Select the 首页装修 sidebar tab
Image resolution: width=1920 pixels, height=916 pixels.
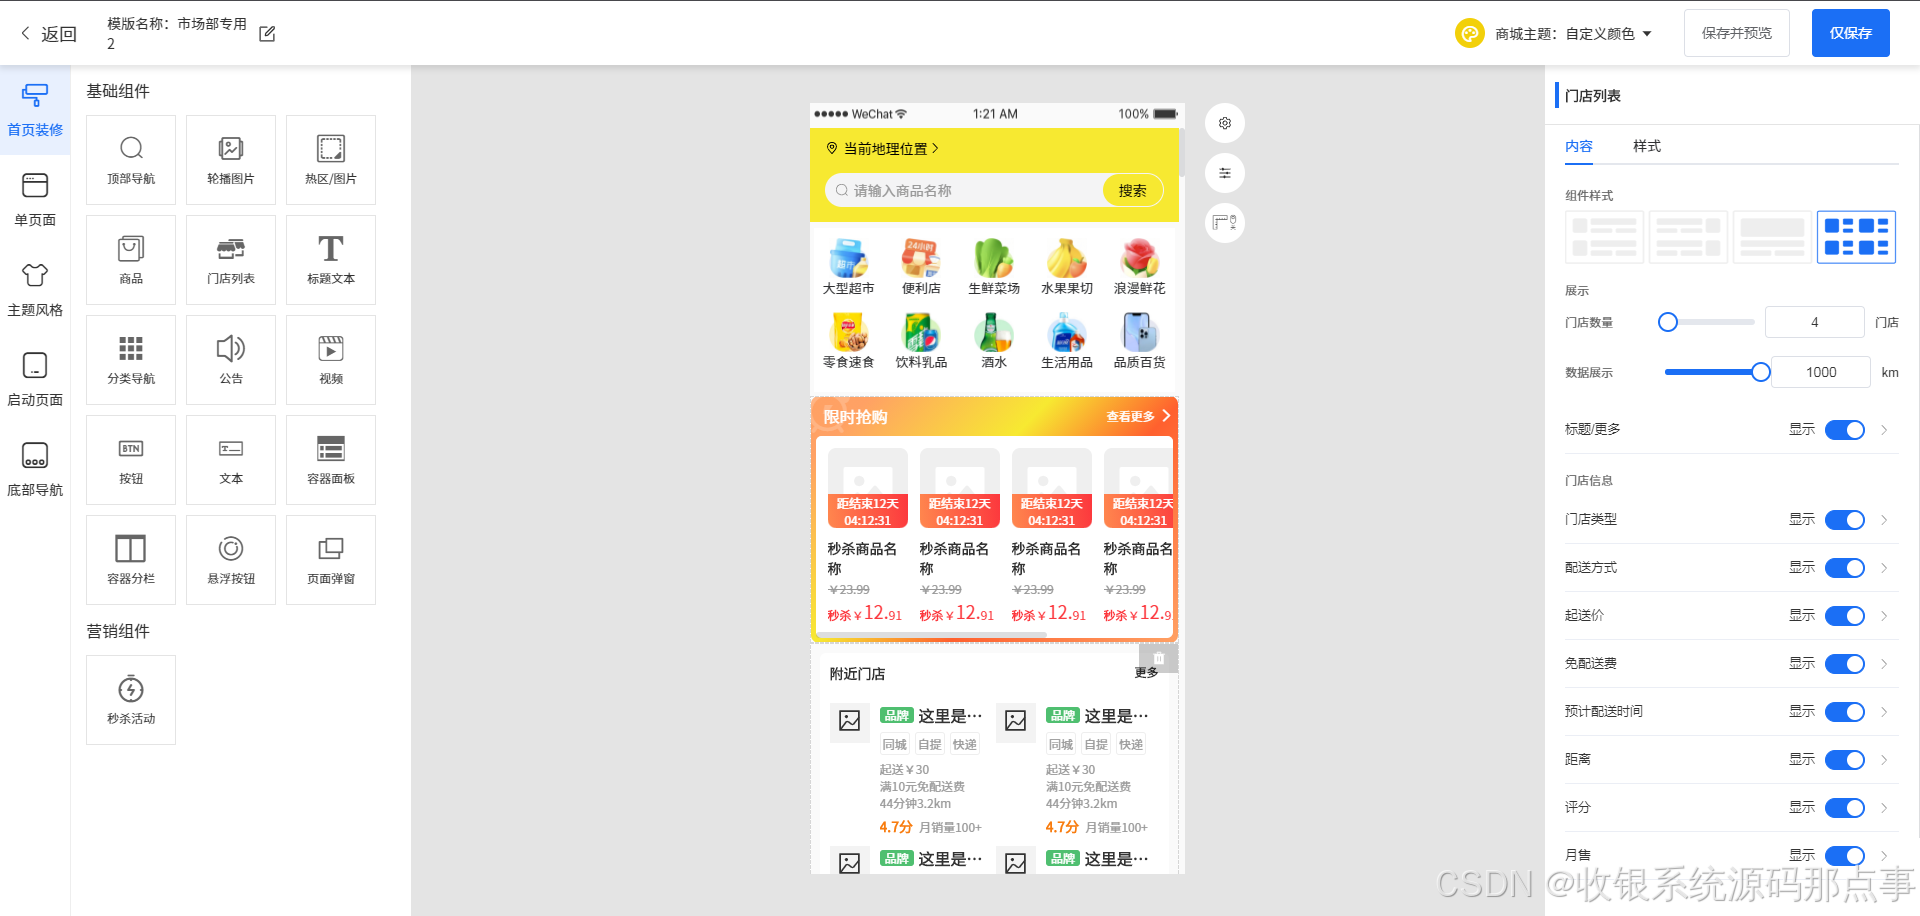(35, 110)
